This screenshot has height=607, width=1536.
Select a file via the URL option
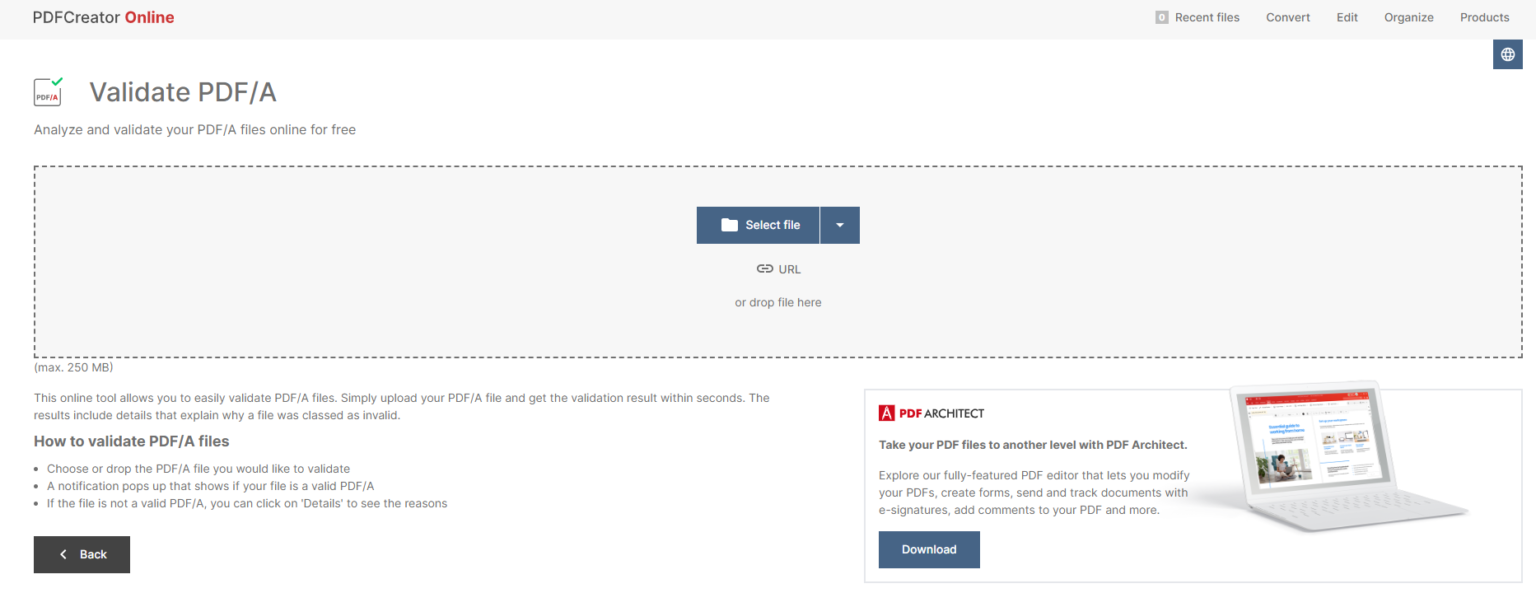click(x=778, y=268)
